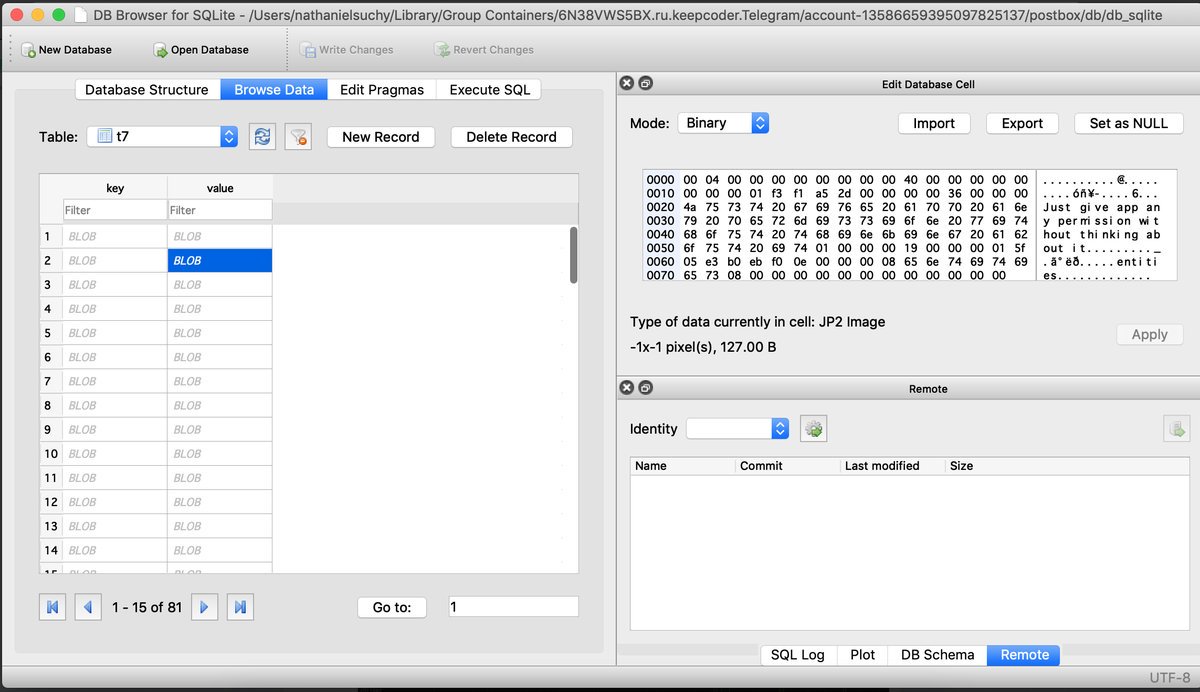This screenshot has height=692, width=1200.
Task: Click the Name column header in Remote
Action: 682,465
